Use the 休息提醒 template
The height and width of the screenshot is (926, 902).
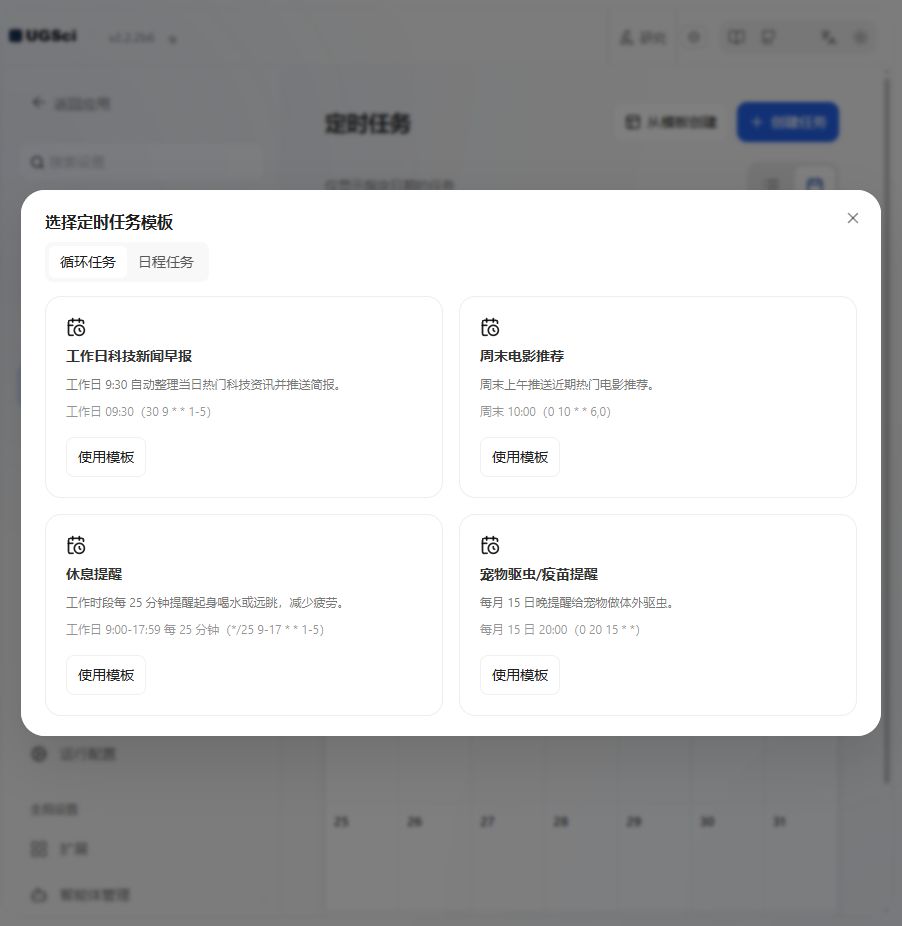[x=106, y=675]
